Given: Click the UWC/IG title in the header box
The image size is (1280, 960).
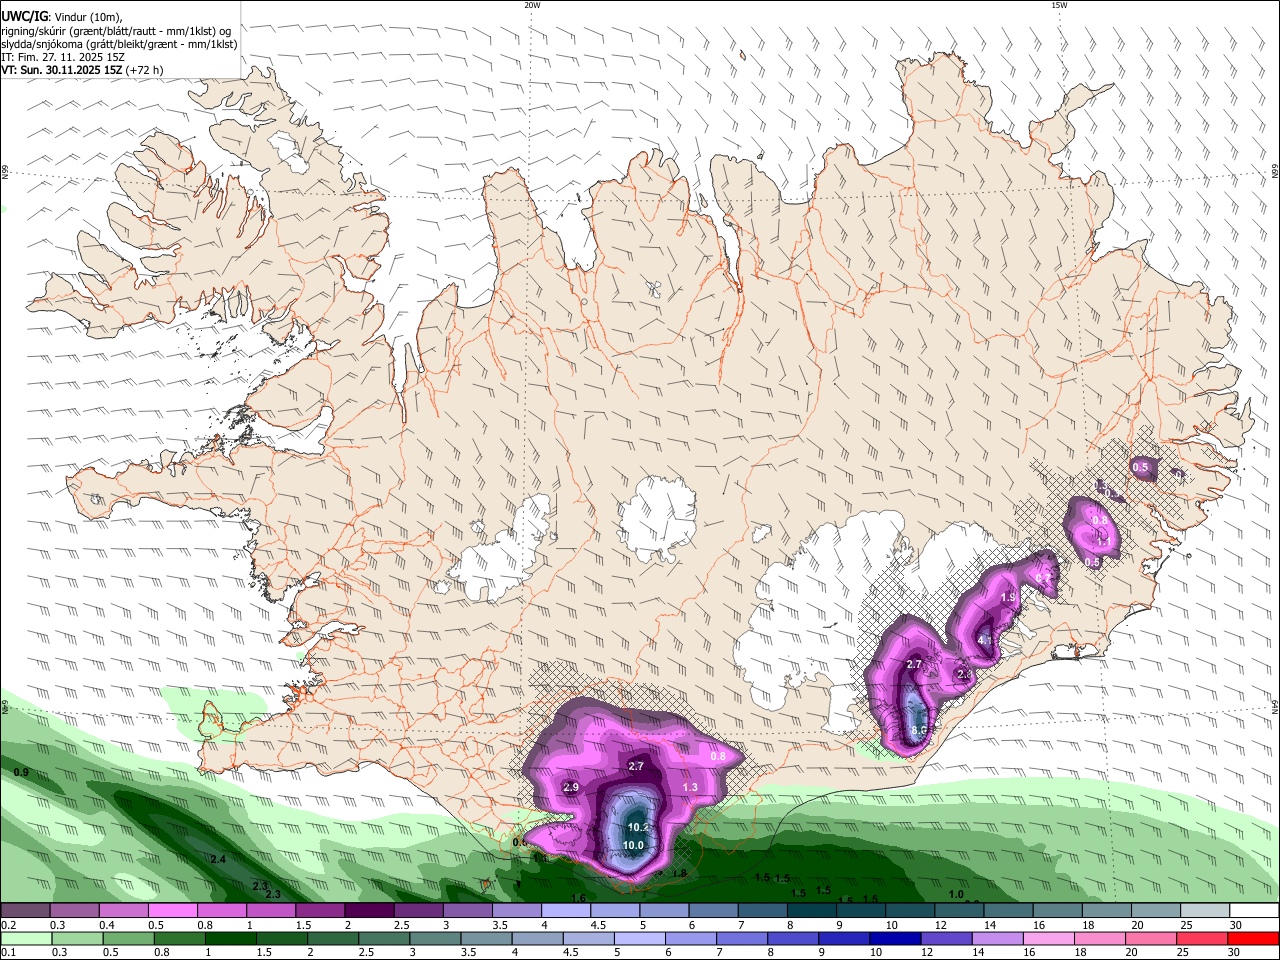Looking at the screenshot, I should [x=24, y=16].
